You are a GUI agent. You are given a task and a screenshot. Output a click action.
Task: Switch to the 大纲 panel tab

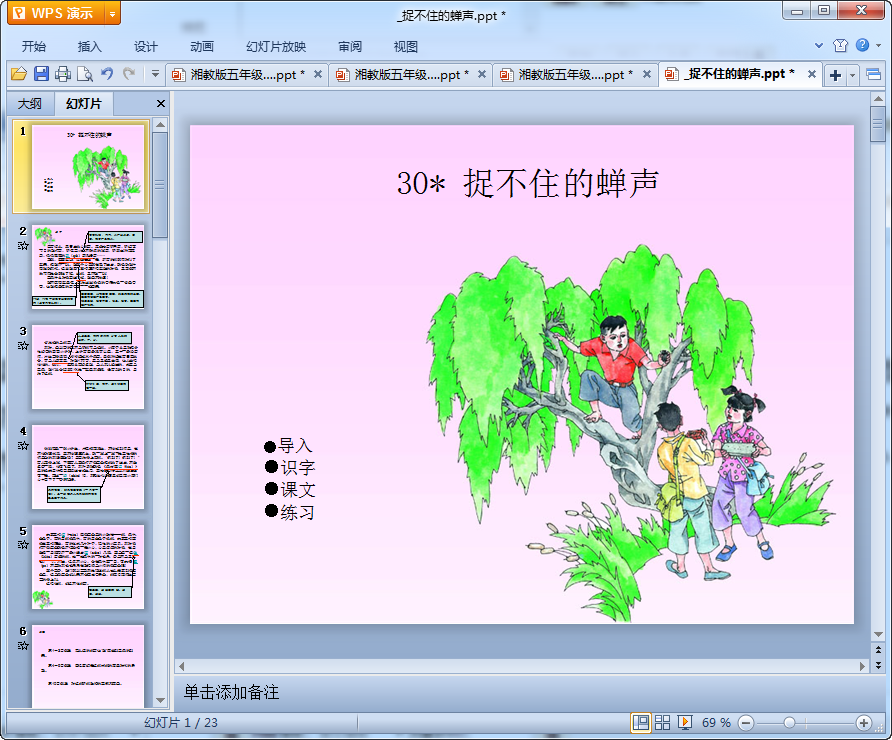click(30, 104)
